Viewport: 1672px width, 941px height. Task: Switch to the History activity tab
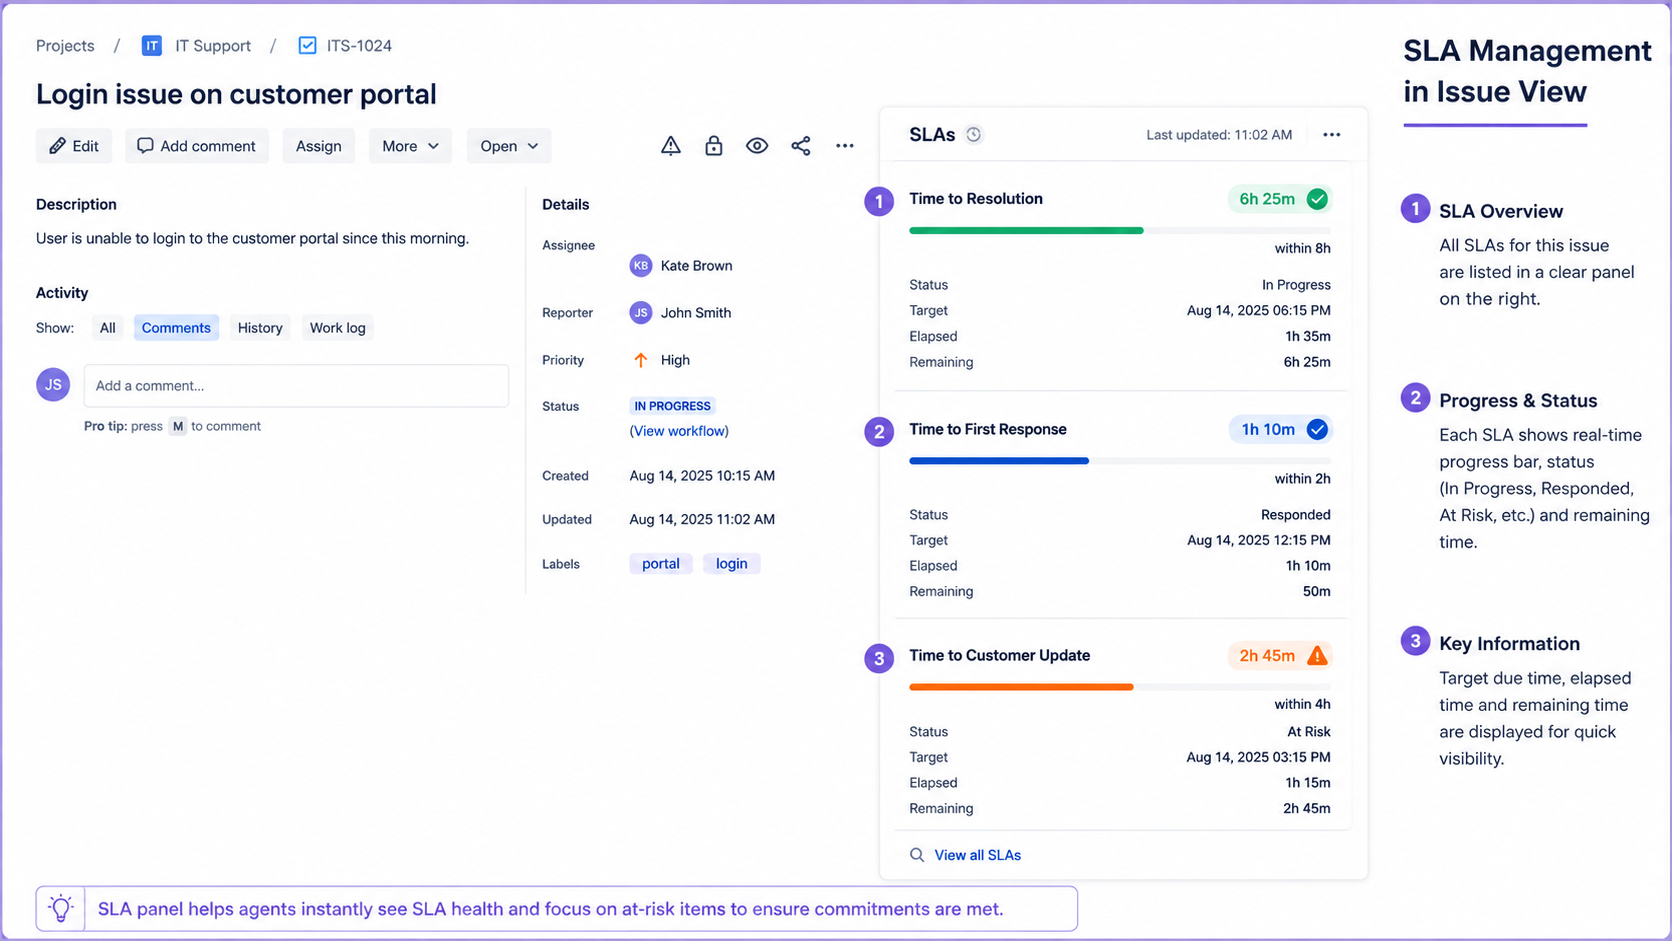(x=260, y=328)
